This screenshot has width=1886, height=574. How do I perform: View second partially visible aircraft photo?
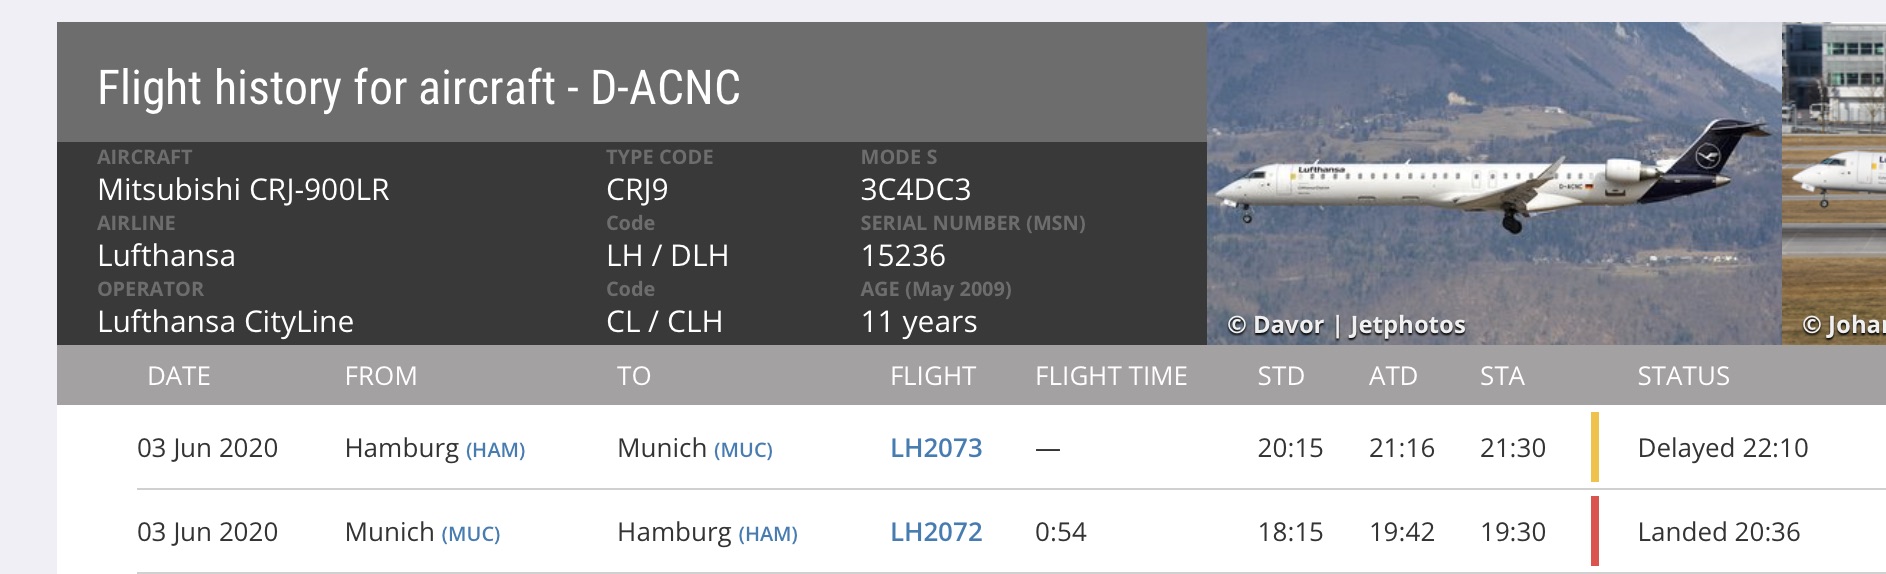pos(1834,183)
